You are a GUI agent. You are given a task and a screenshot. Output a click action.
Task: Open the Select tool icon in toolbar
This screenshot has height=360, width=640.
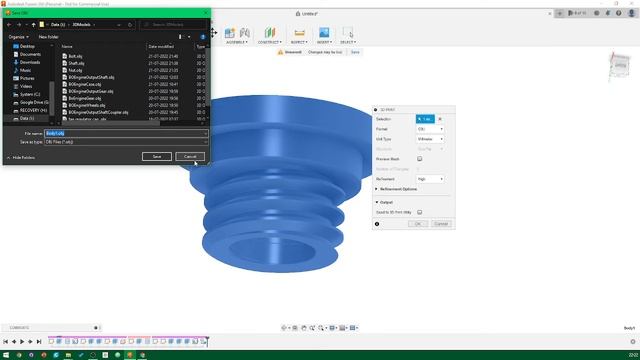coord(348,33)
